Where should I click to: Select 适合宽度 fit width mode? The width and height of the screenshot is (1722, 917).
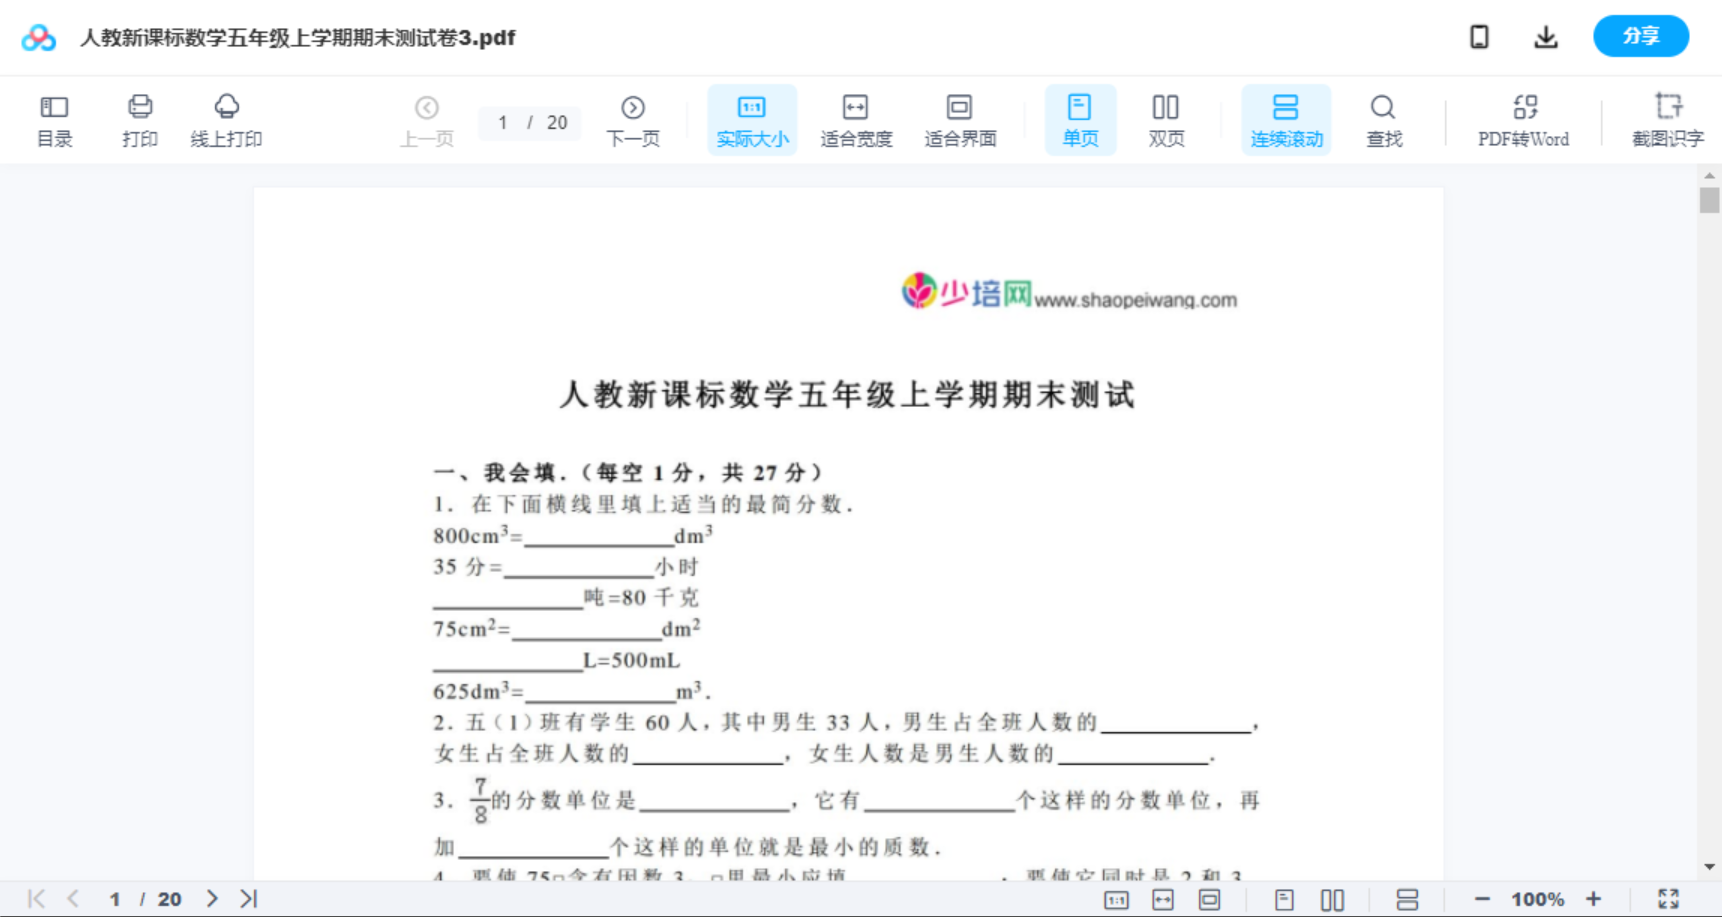(855, 119)
